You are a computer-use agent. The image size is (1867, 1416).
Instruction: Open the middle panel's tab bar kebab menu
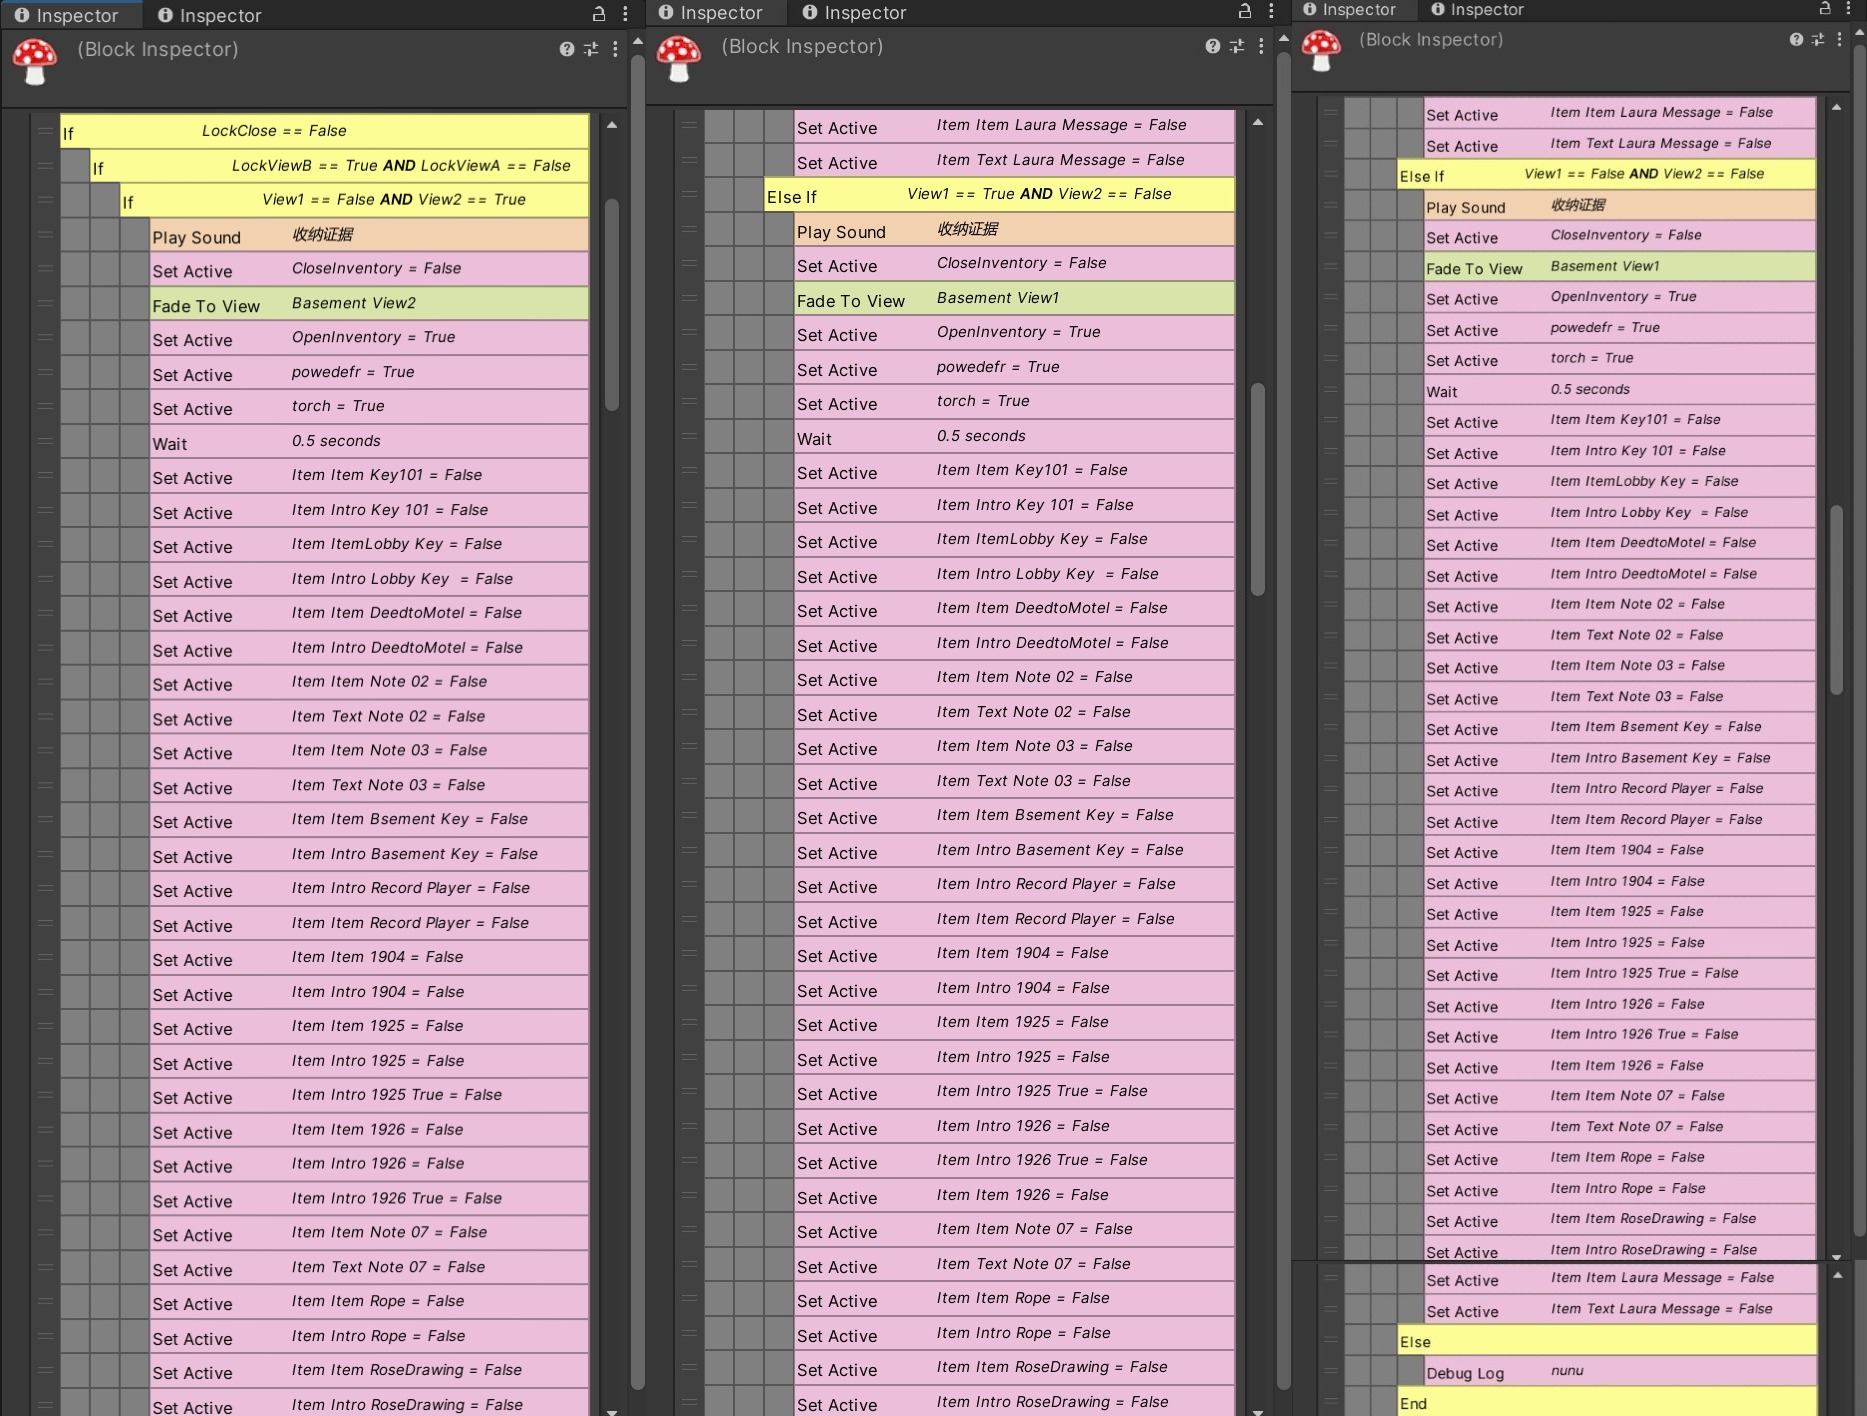pyautogui.click(x=1271, y=11)
